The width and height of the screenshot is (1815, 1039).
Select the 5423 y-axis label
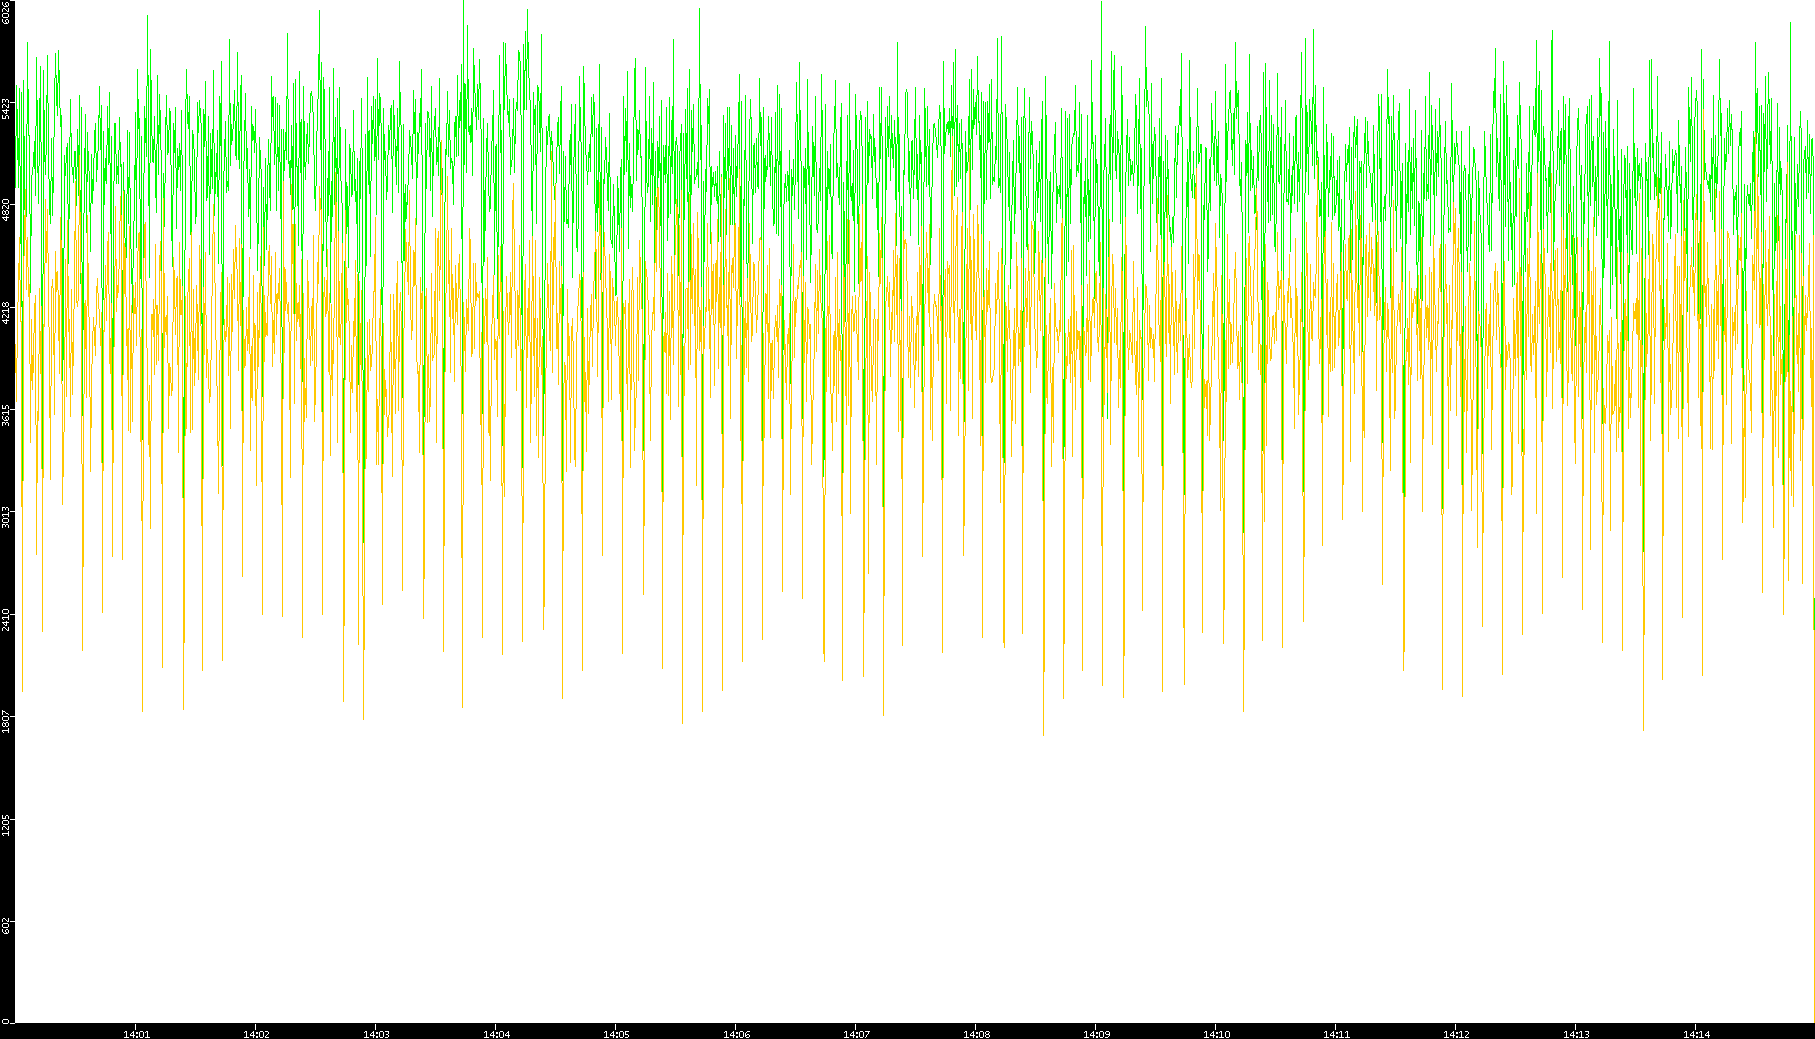[x=6, y=108]
